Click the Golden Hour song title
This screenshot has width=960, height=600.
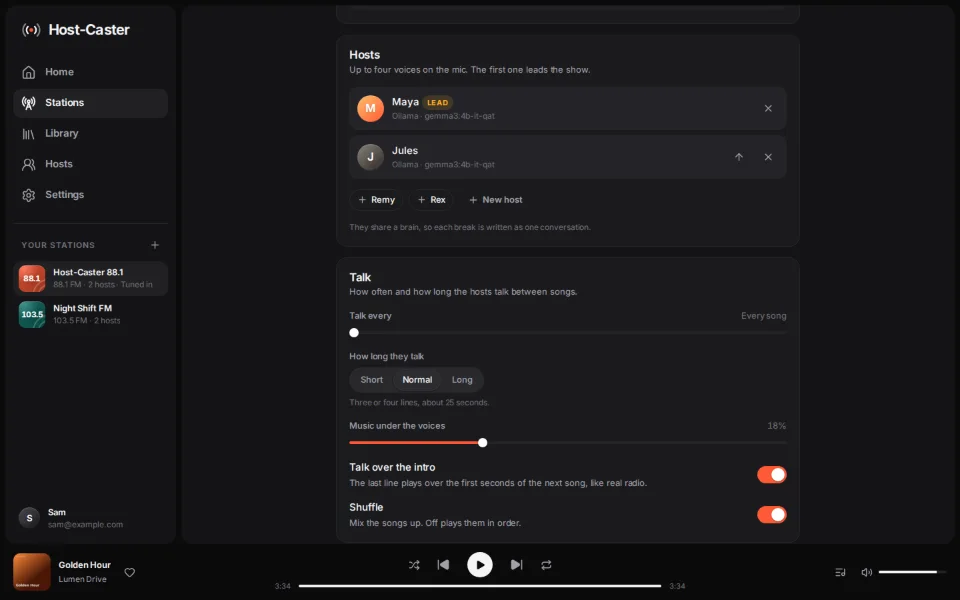pos(84,565)
